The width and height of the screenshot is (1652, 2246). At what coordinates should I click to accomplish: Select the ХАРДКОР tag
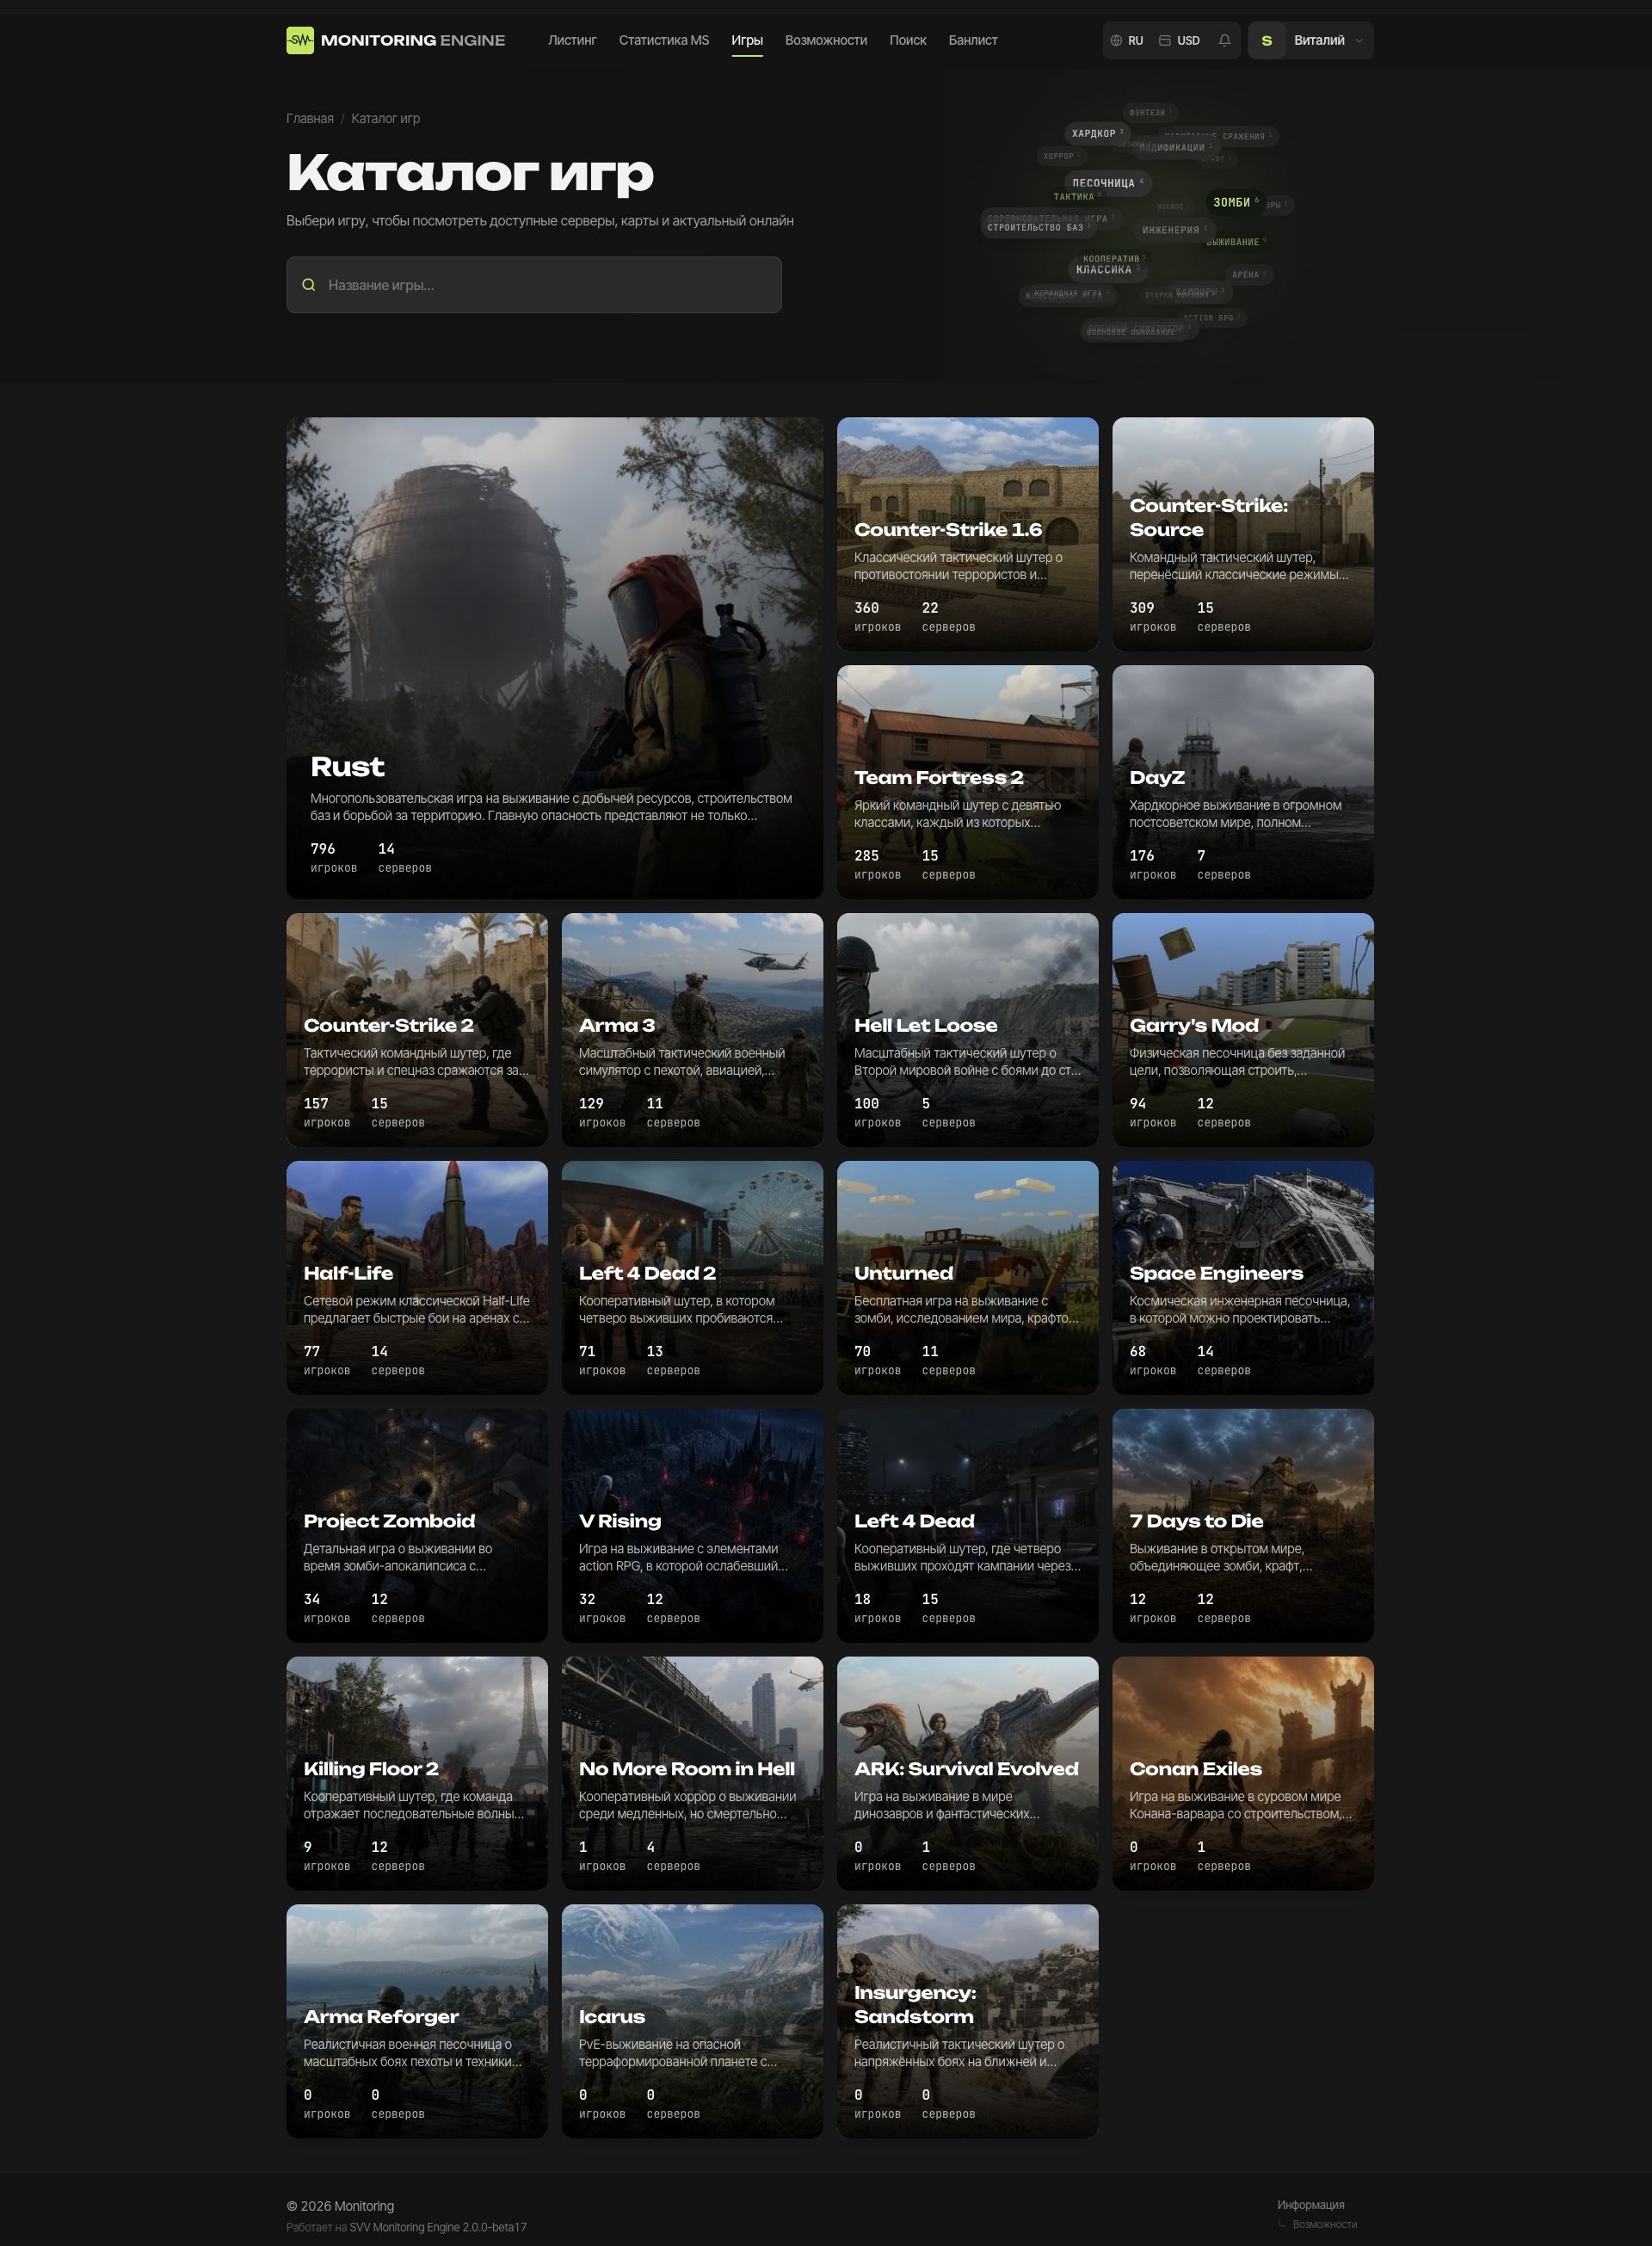coord(1096,133)
